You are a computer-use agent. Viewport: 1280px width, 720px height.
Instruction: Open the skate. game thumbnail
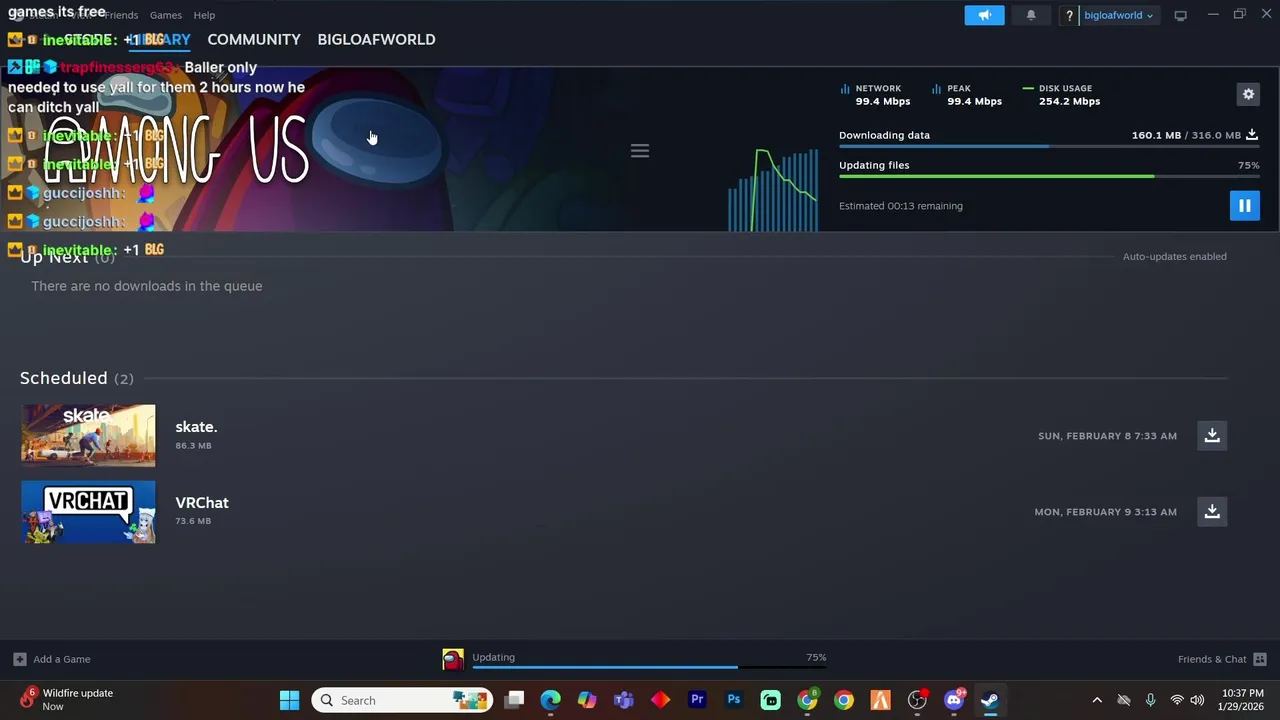[88, 435]
